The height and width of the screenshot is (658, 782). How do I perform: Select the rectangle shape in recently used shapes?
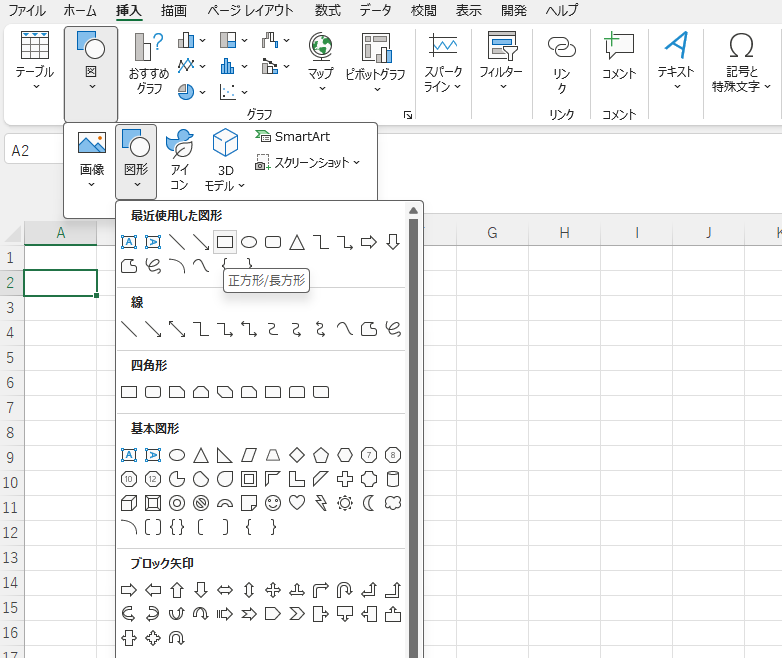tap(225, 242)
